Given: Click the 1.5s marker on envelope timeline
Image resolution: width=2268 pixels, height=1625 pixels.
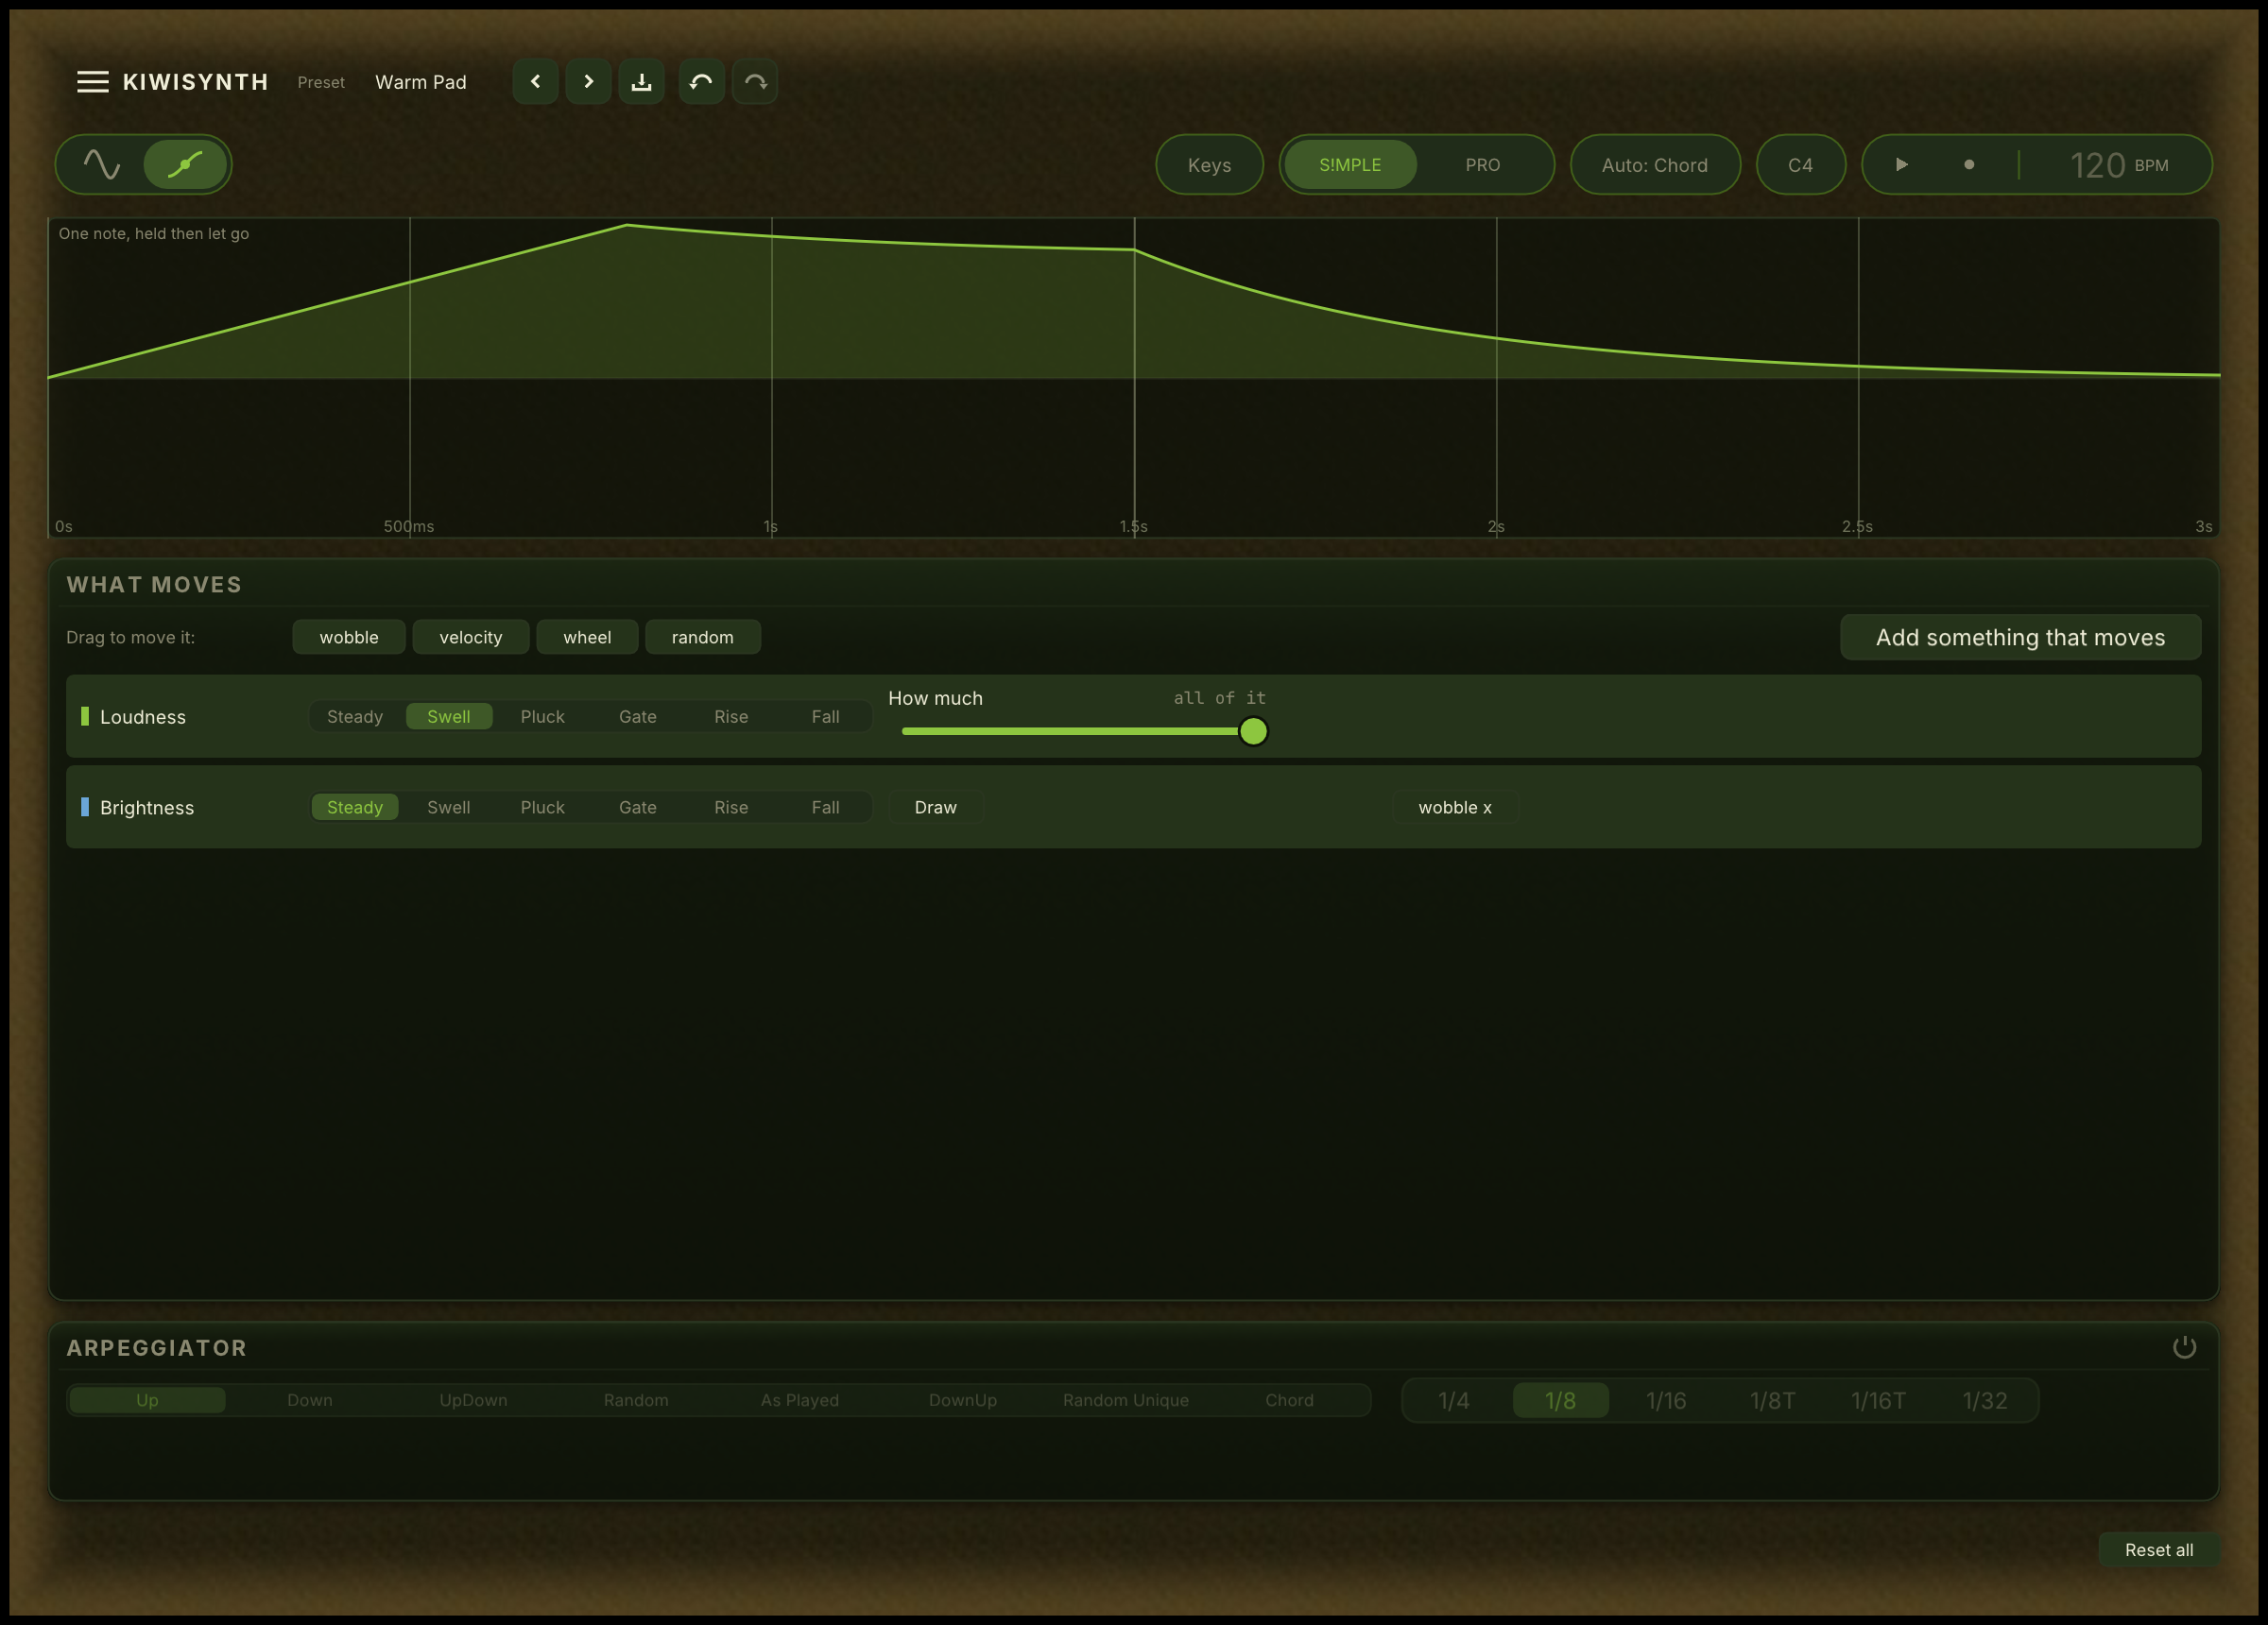Looking at the screenshot, I should 1133,526.
